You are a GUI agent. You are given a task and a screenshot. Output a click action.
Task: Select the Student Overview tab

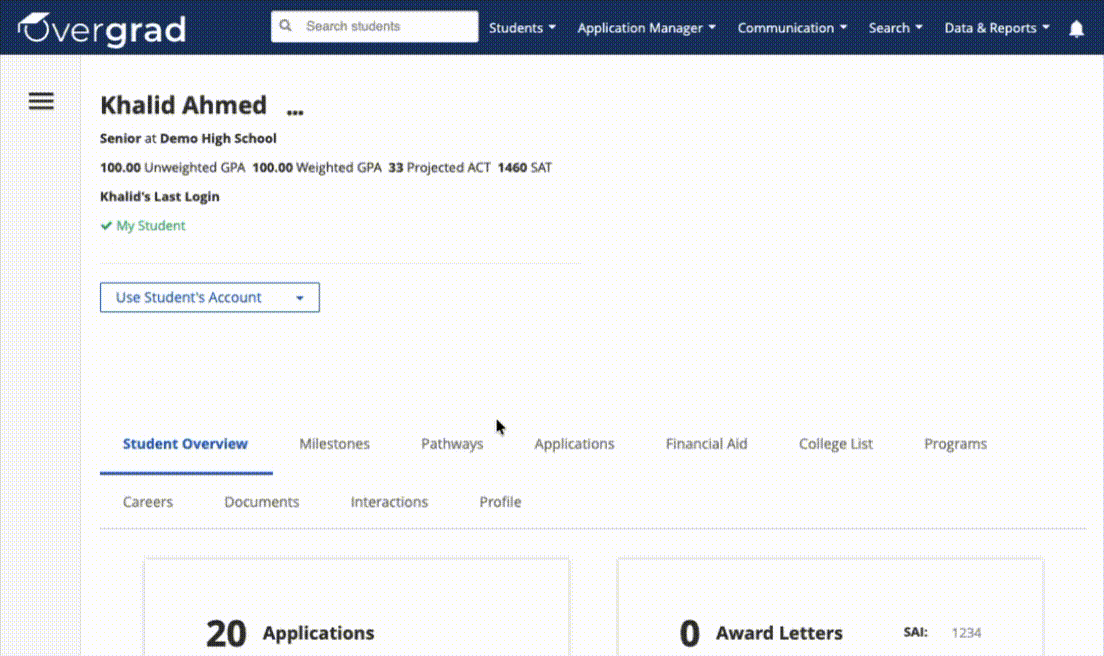point(185,444)
